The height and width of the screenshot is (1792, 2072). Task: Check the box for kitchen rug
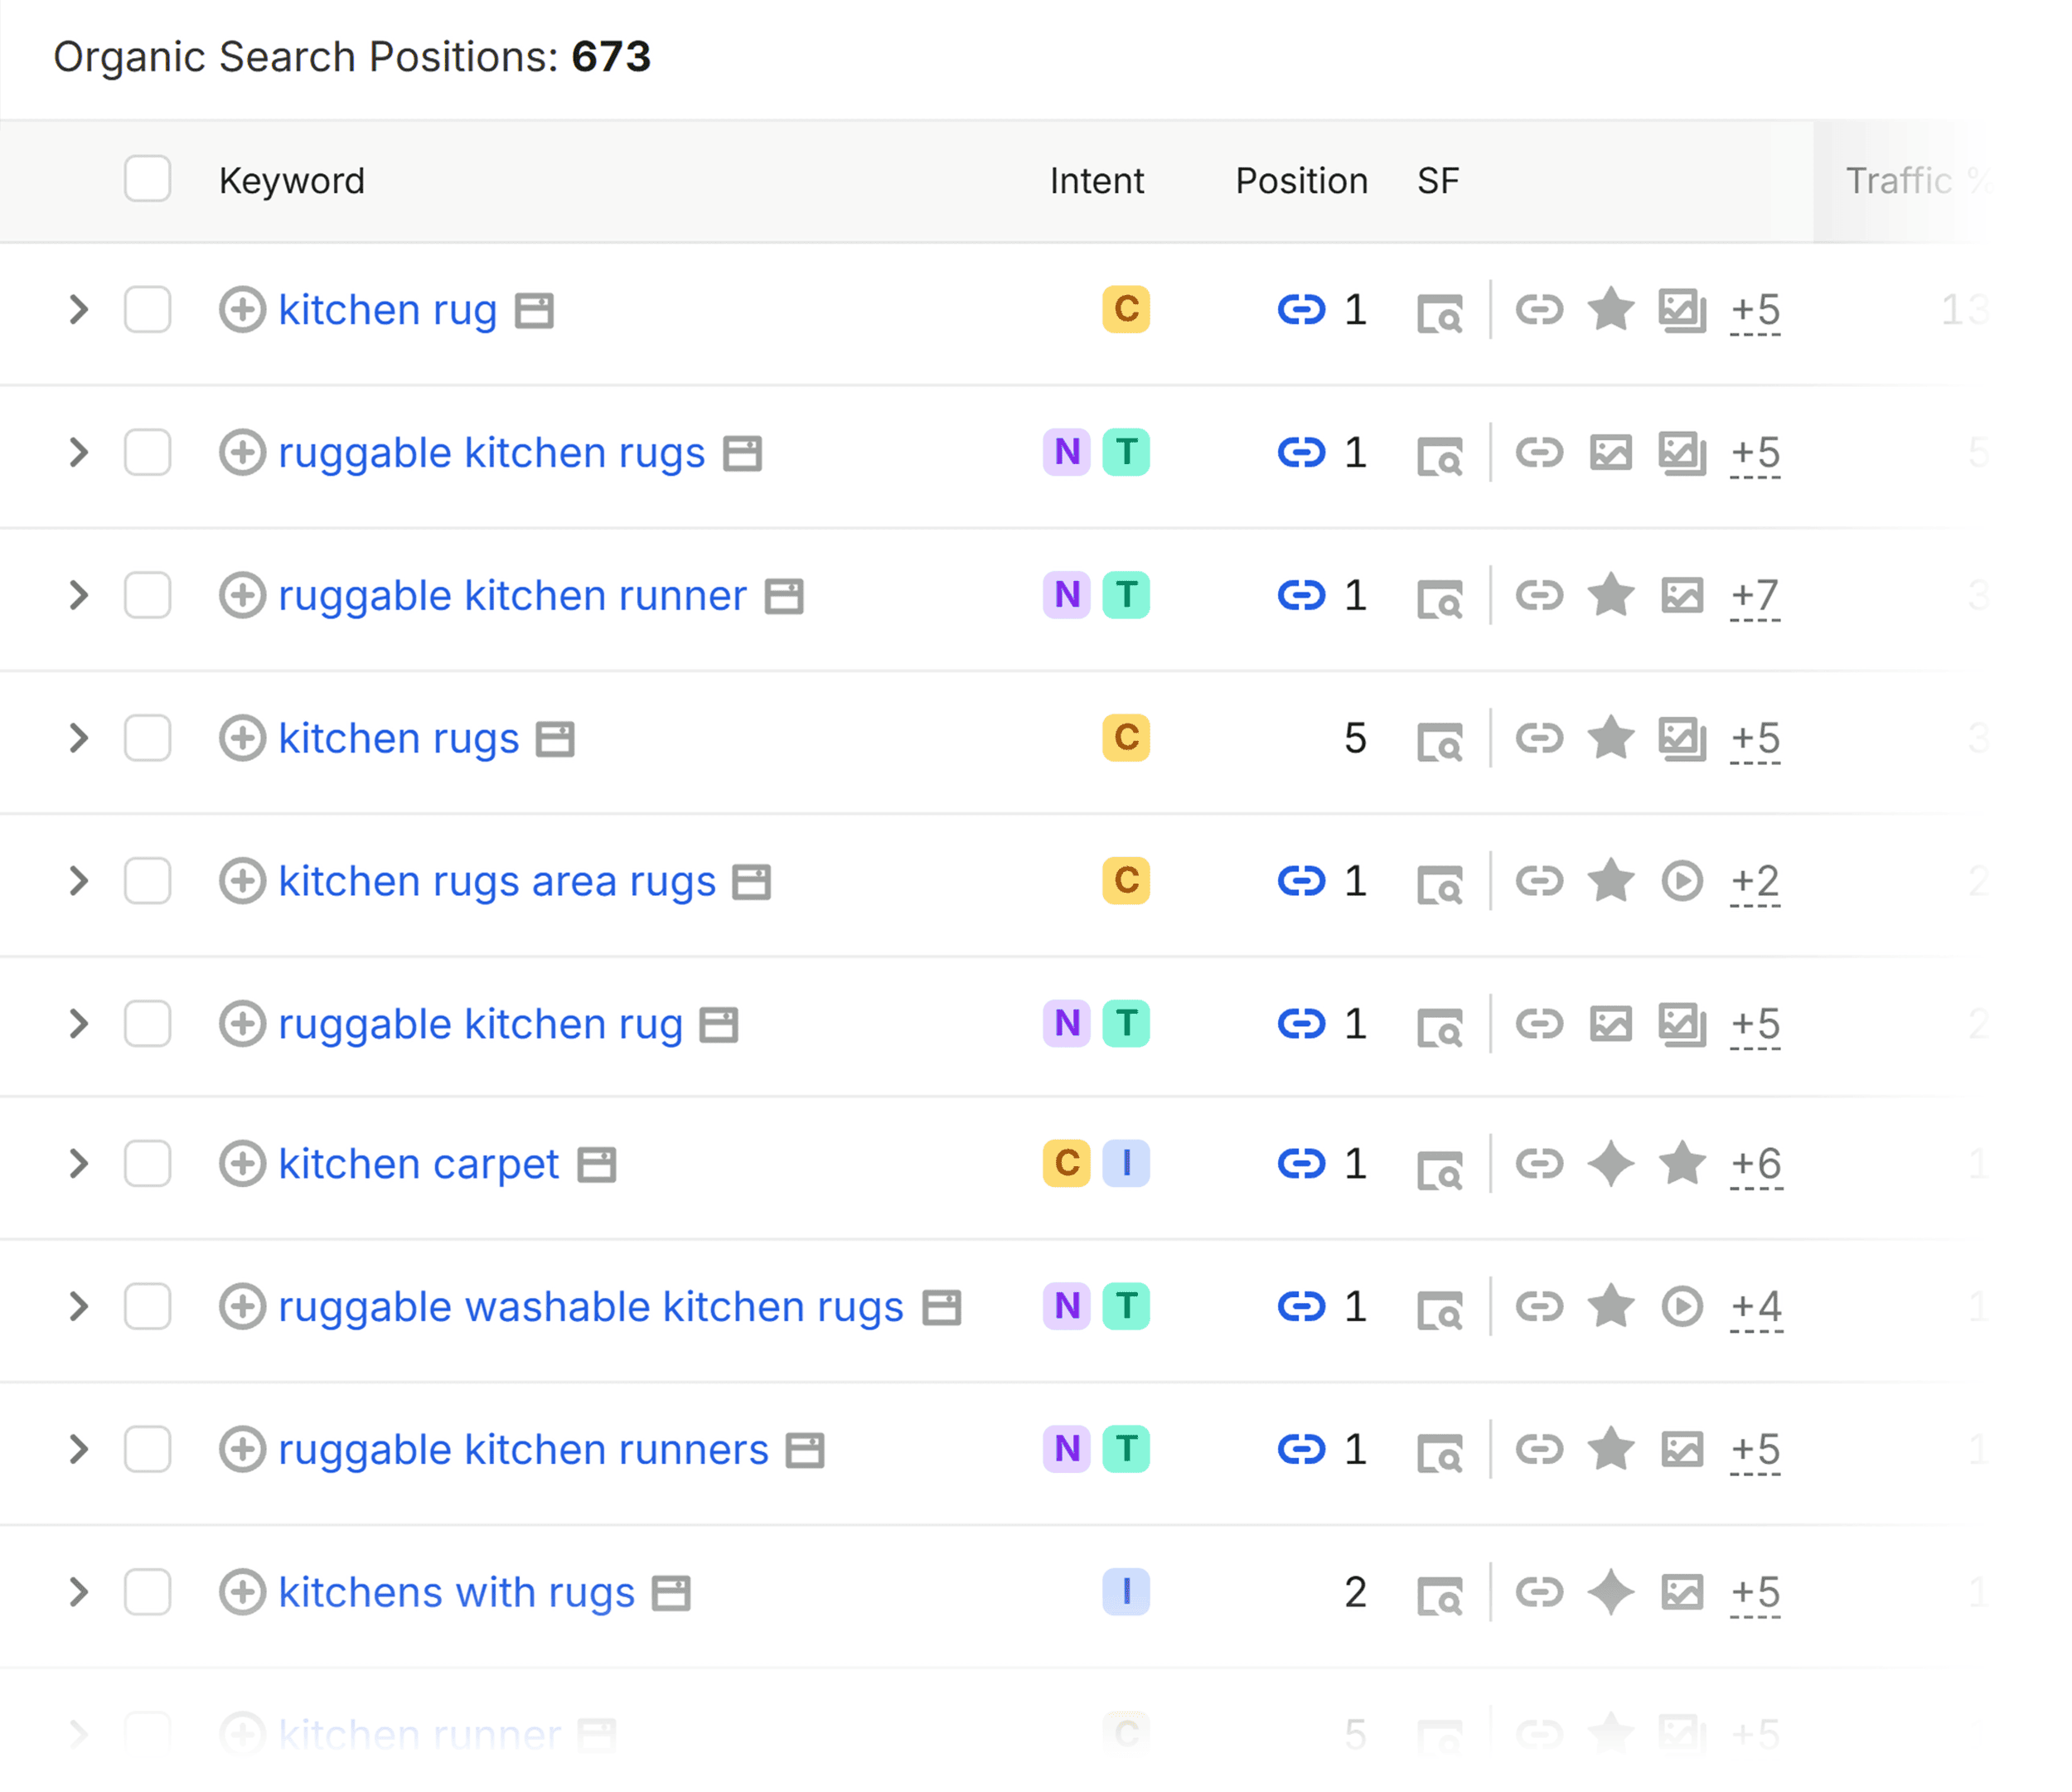pyautogui.click(x=147, y=309)
